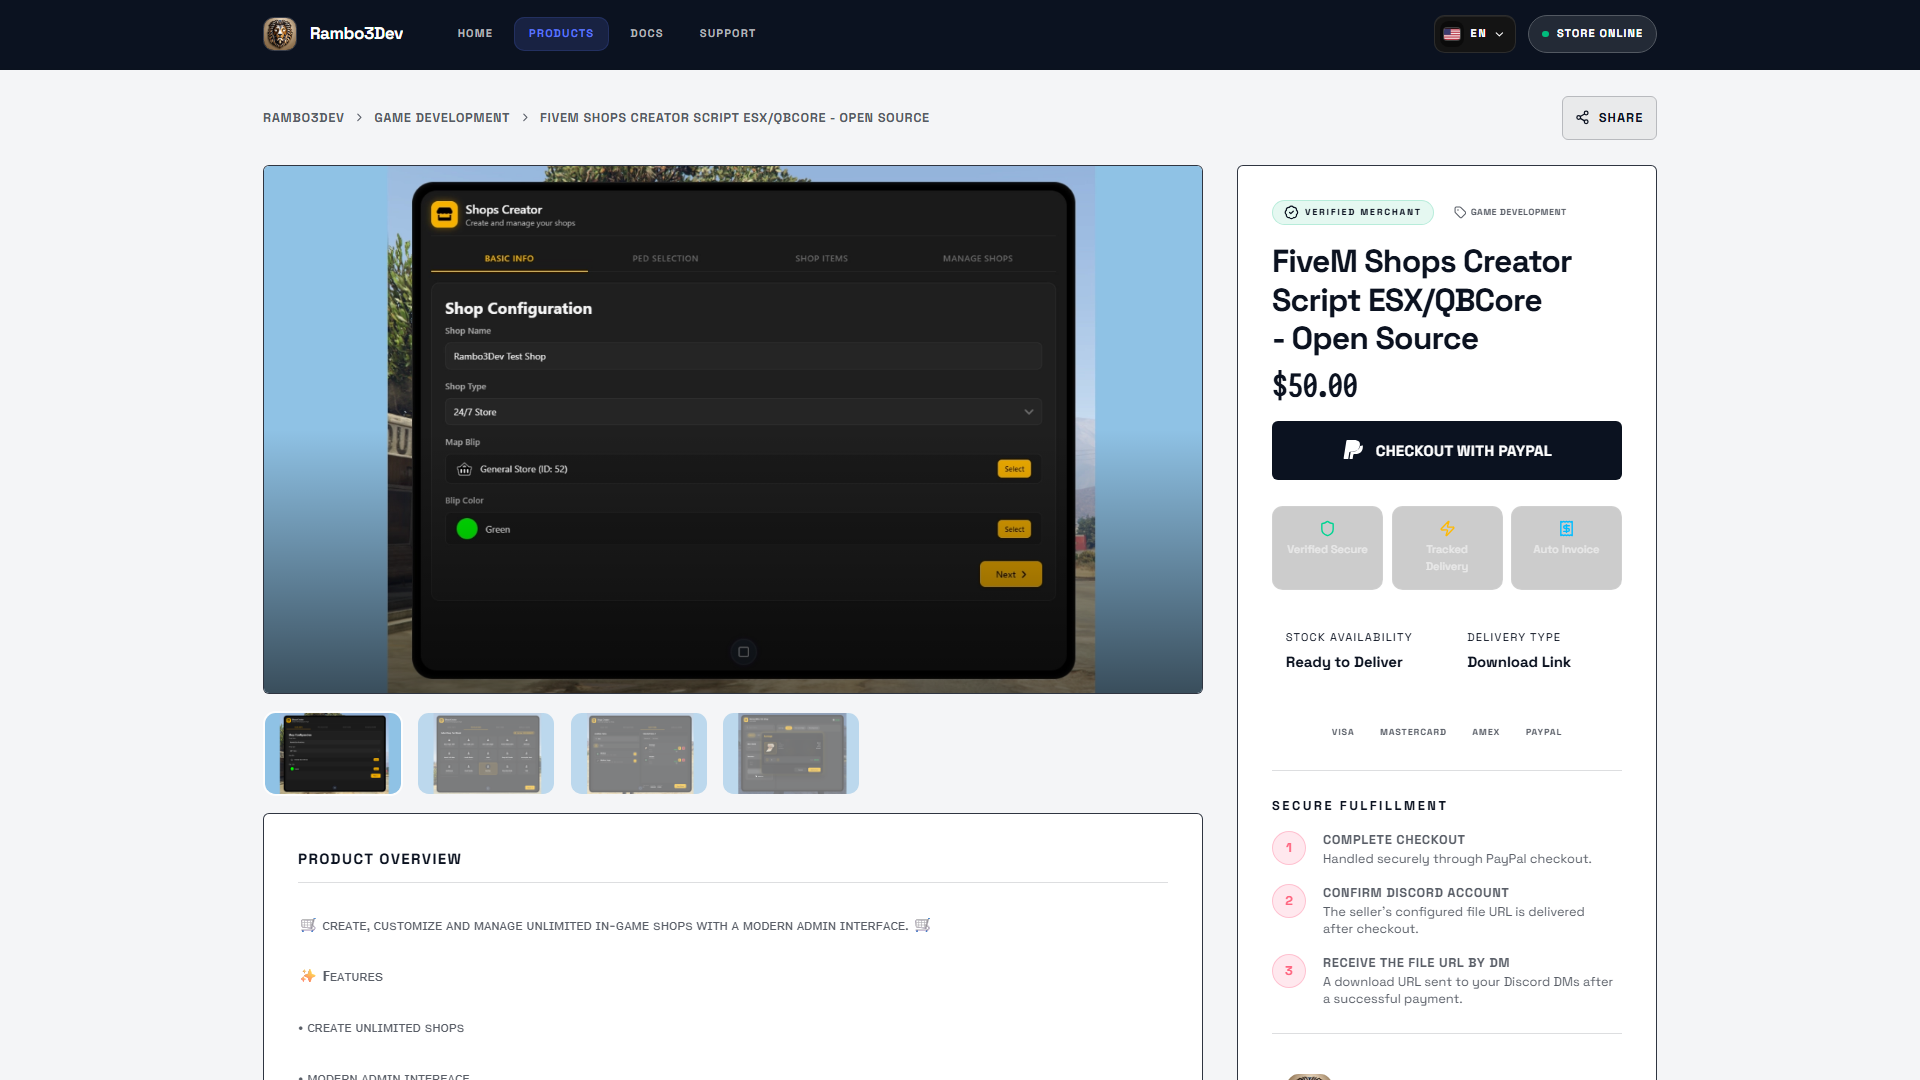The image size is (1920, 1080).
Task: Checkout with PayPal
Action: 1447,450
